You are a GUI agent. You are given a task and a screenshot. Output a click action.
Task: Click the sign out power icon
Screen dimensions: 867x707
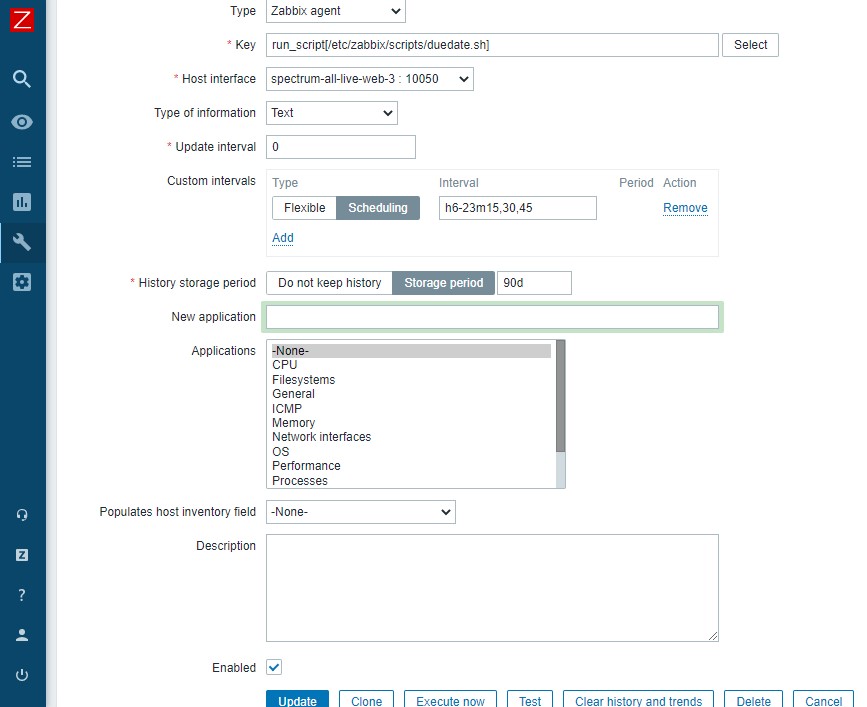[22, 675]
